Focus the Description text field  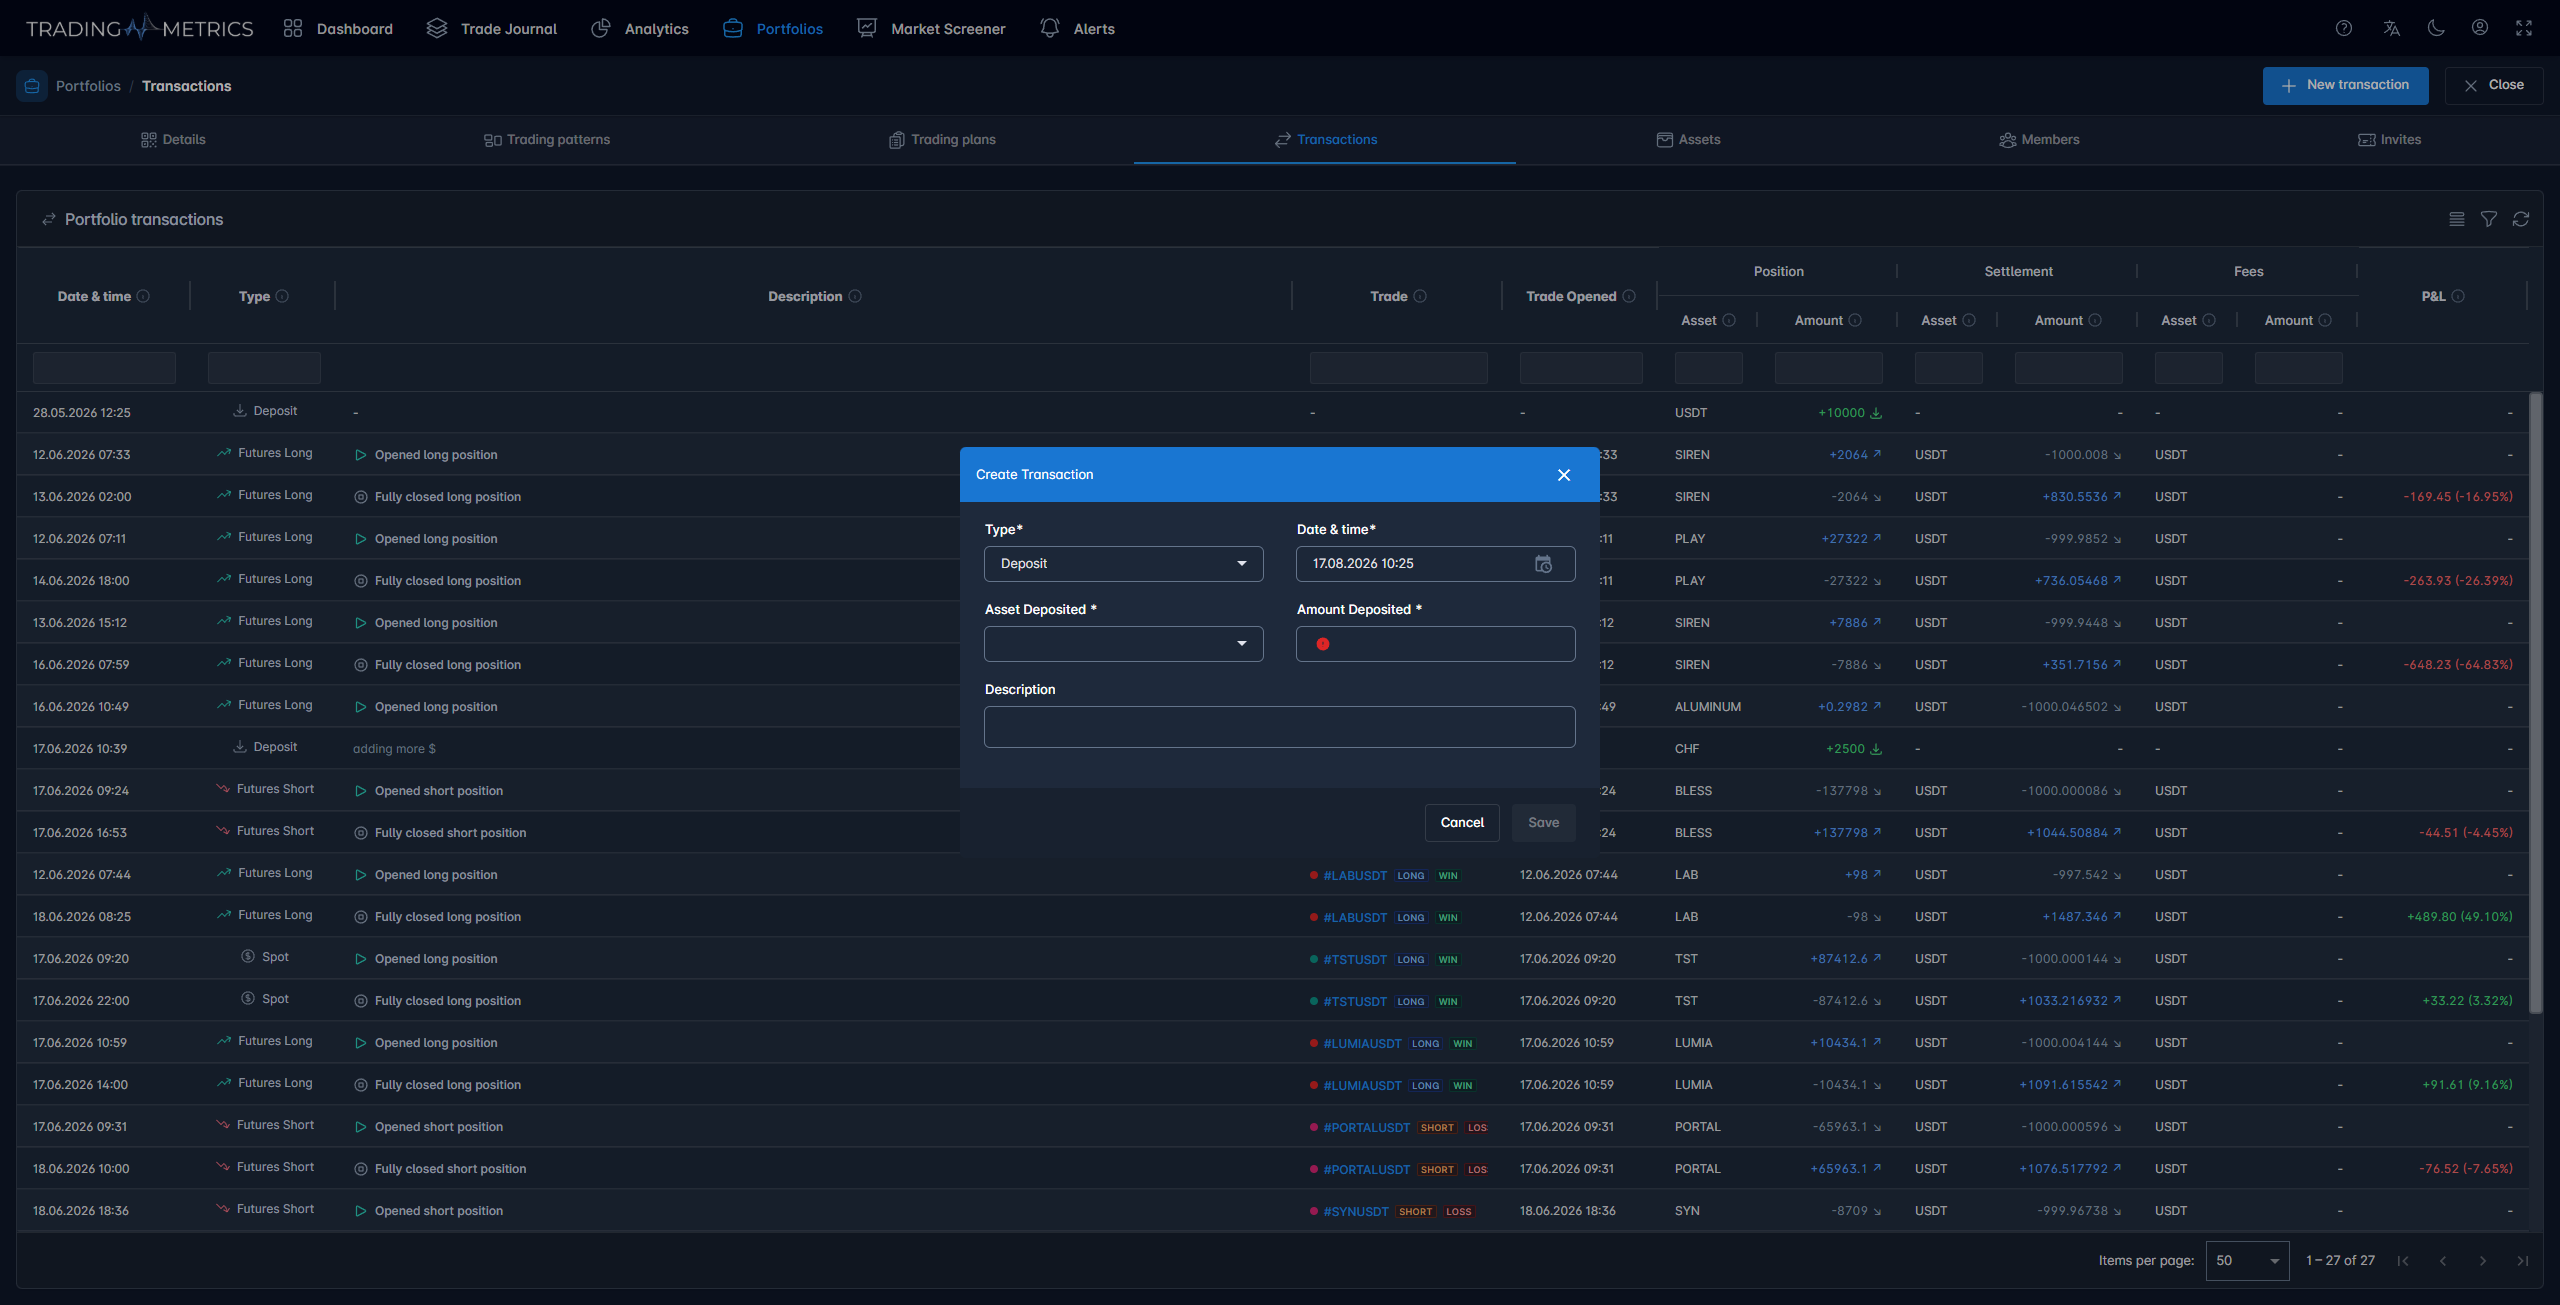click(1280, 727)
